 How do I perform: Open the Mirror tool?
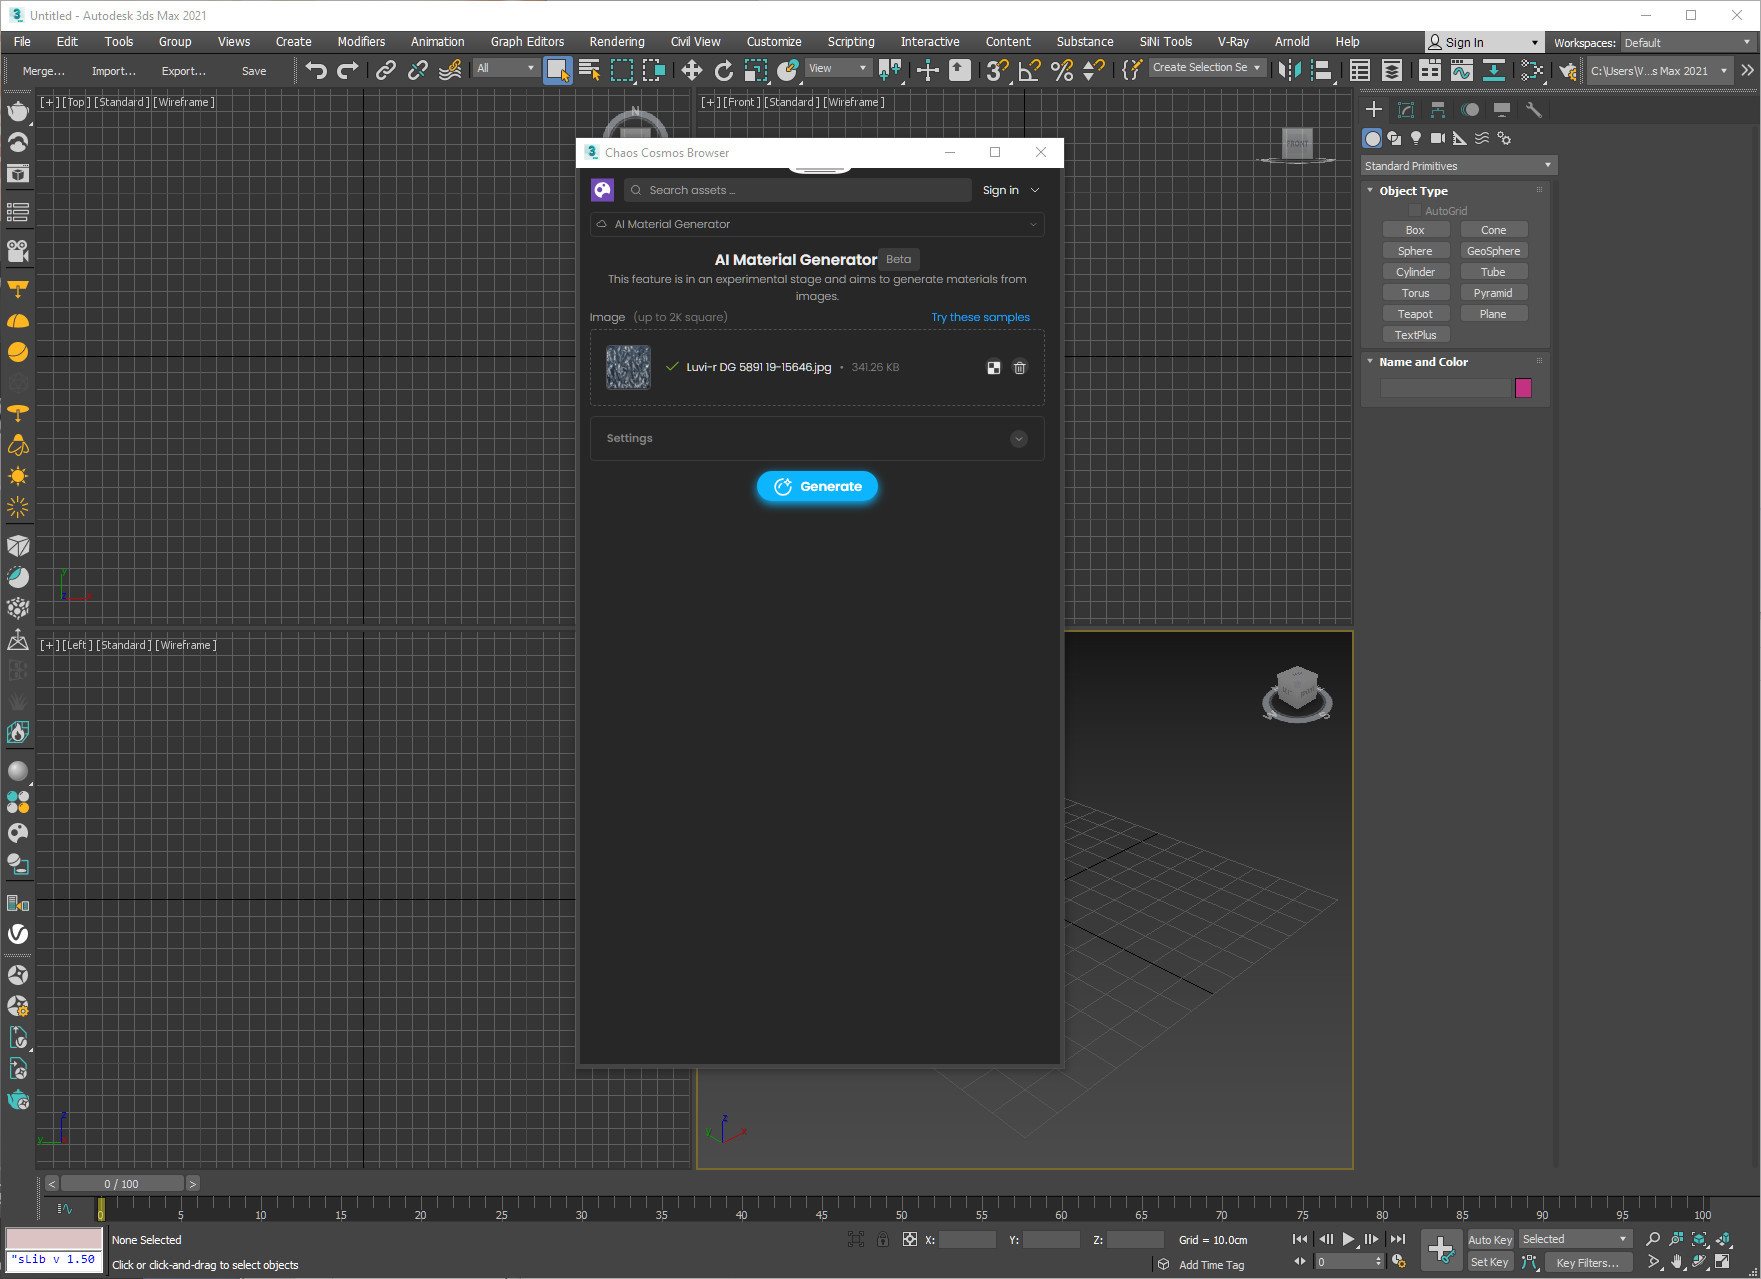pos(1290,70)
